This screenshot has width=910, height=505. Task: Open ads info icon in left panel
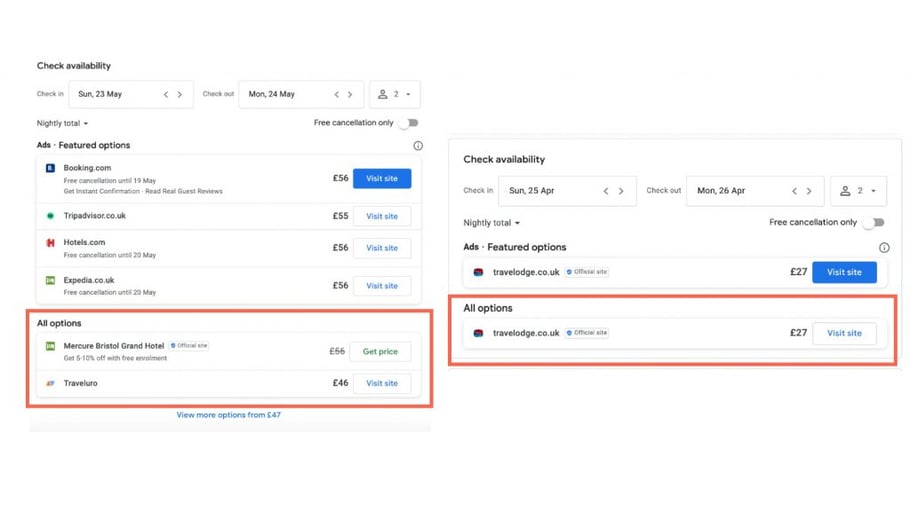[418, 146]
